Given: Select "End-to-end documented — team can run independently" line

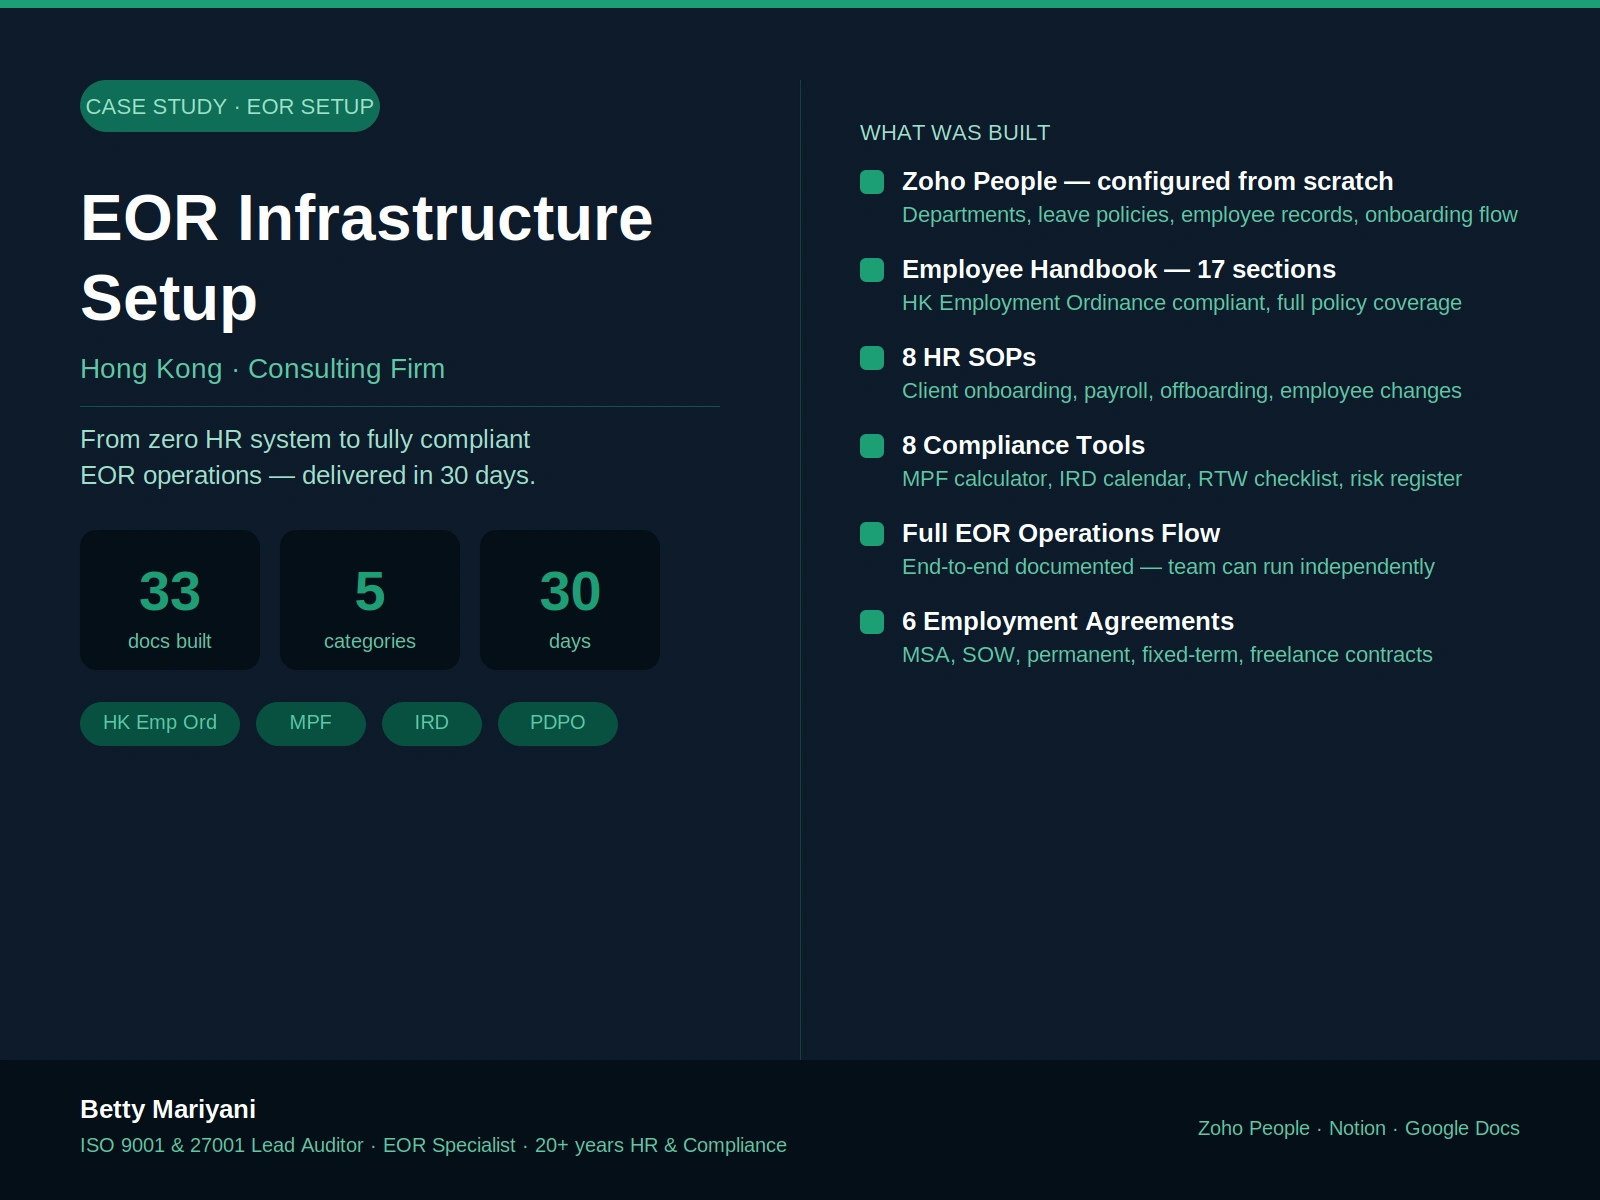Looking at the screenshot, I should click(x=1168, y=567).
